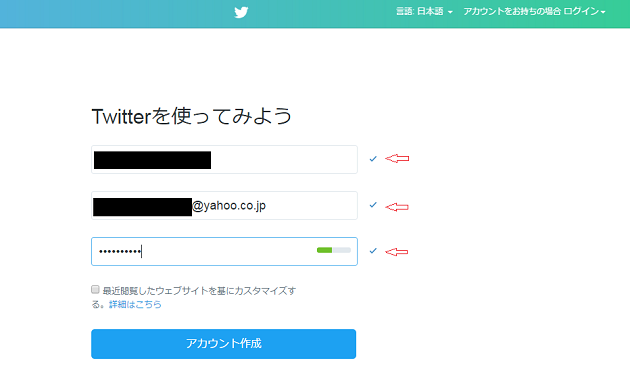
Task: Click the アカウント作成 button
Action: pyautogui.click(x=223, y=344)
